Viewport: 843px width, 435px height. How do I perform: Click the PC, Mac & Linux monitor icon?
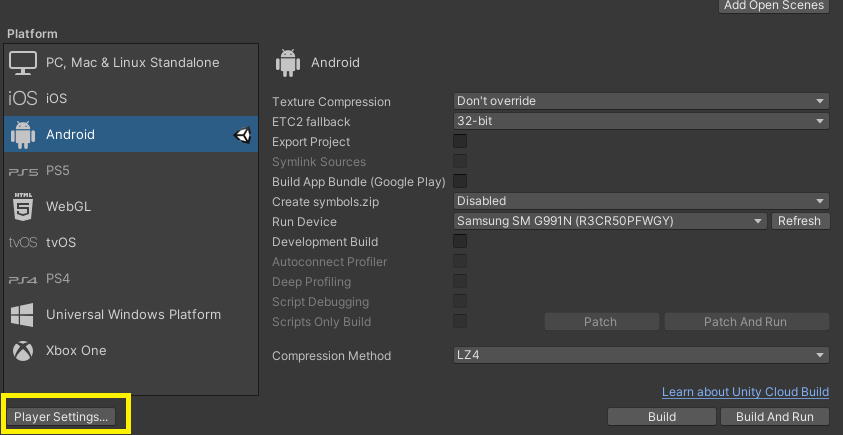(23, 62)
